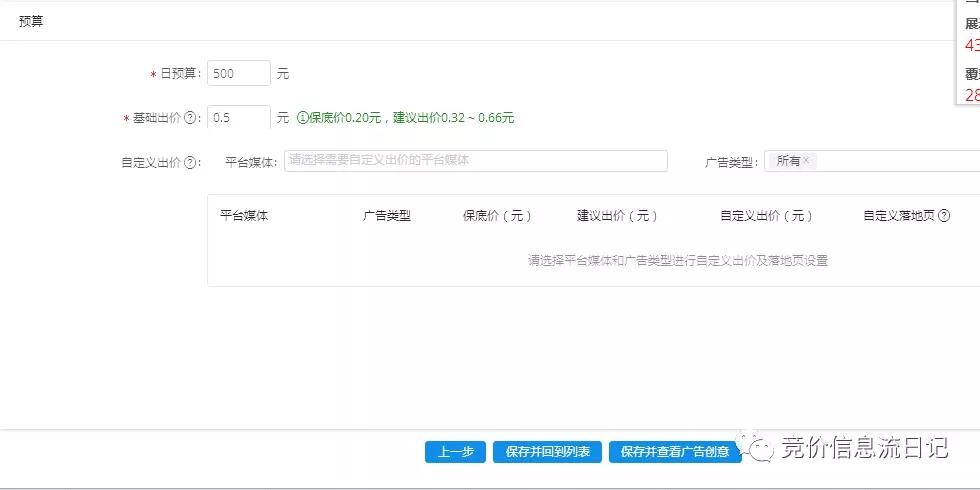Click help icon next to 自定义落地页
980x490 pixels.
click(944, 216)
